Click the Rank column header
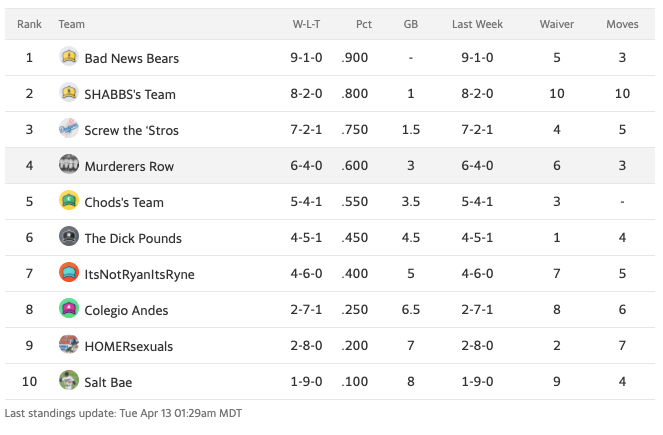 pos(29,23)
